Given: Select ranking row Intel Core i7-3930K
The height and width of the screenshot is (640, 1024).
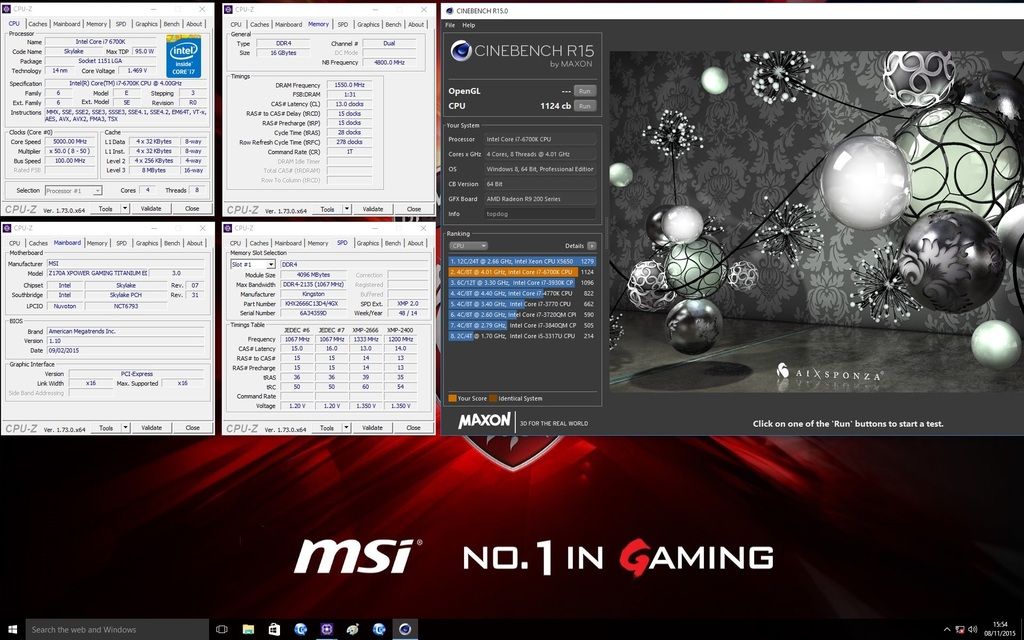Looking at the screenshot, I should pos(522,283).
